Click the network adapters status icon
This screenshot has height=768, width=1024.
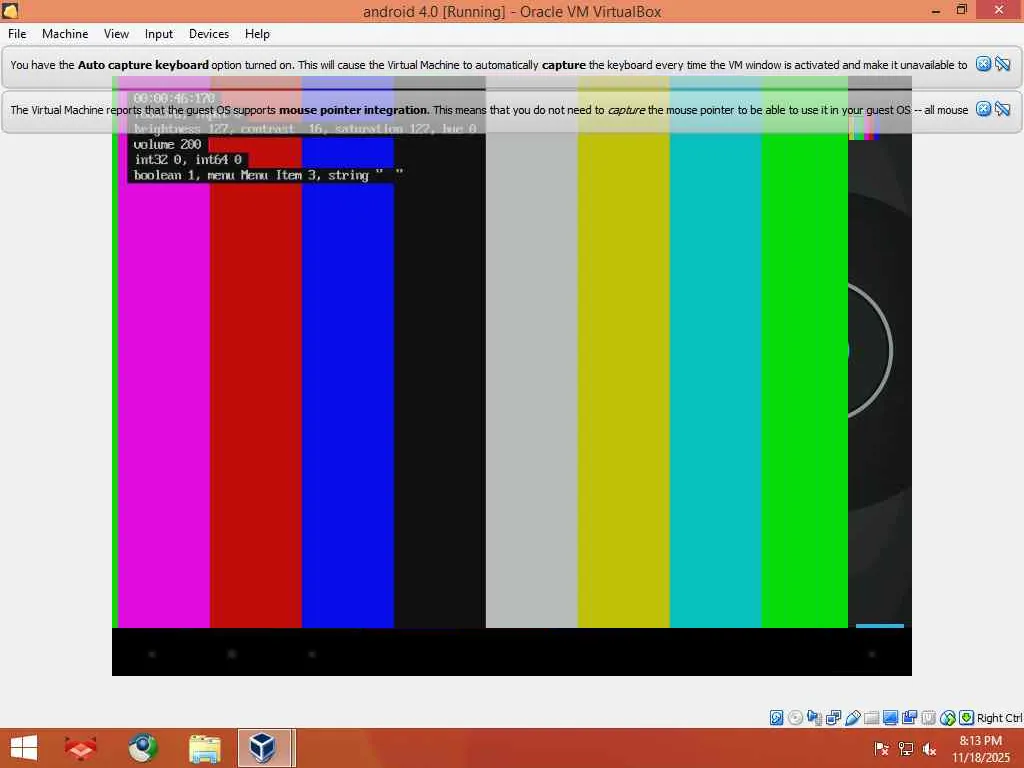tap(833, 718)
